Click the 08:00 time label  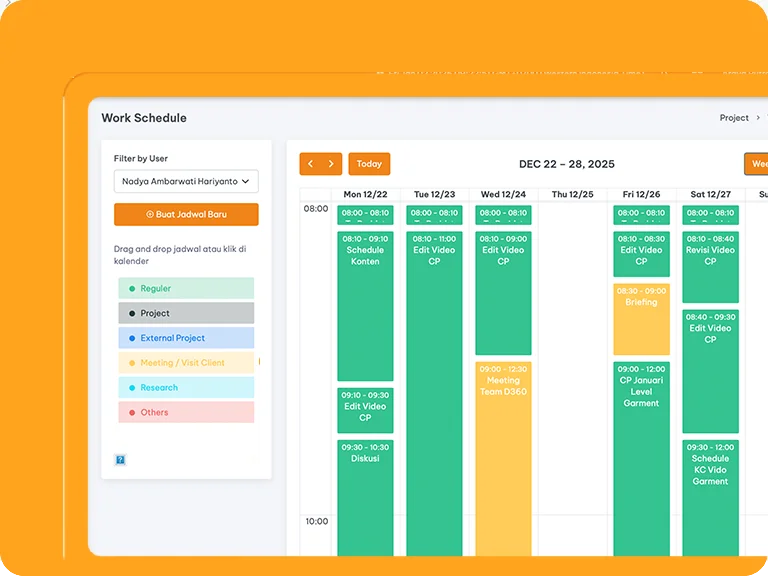click(316, 209)
